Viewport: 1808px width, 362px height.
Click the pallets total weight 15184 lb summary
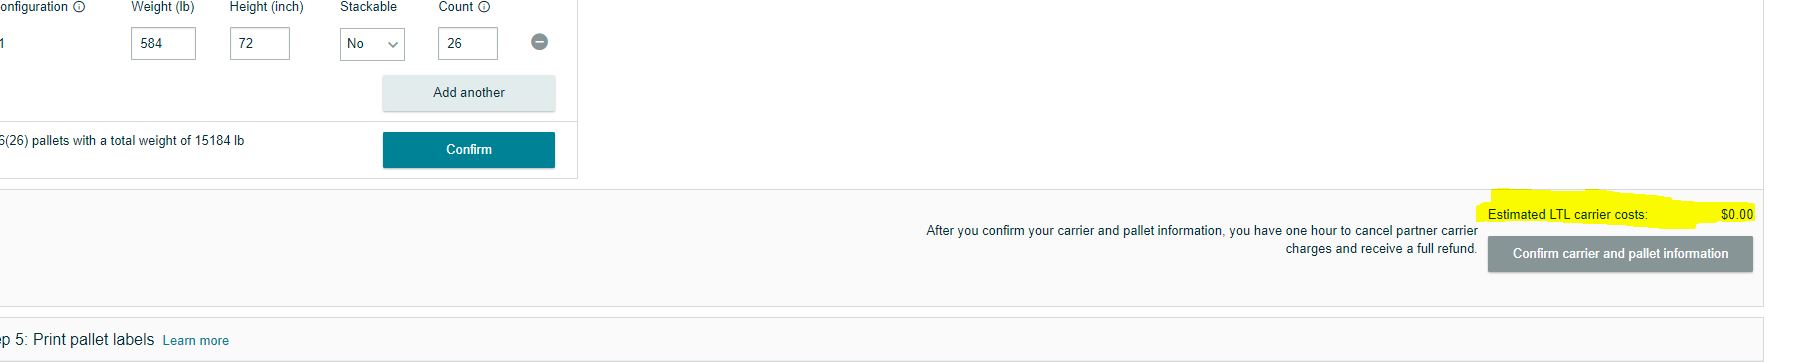[122, 141]
